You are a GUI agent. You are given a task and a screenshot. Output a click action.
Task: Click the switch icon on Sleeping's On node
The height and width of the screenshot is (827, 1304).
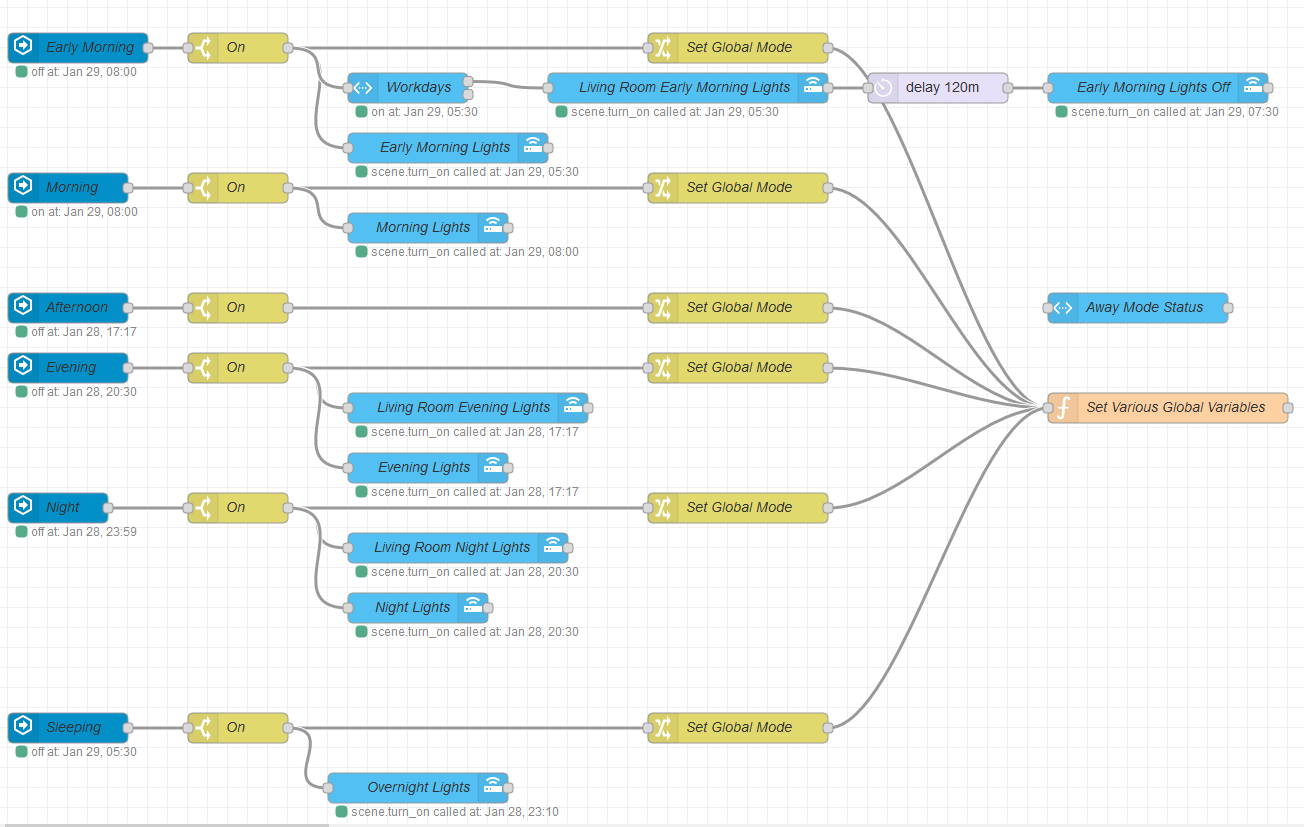click(203, 727)
